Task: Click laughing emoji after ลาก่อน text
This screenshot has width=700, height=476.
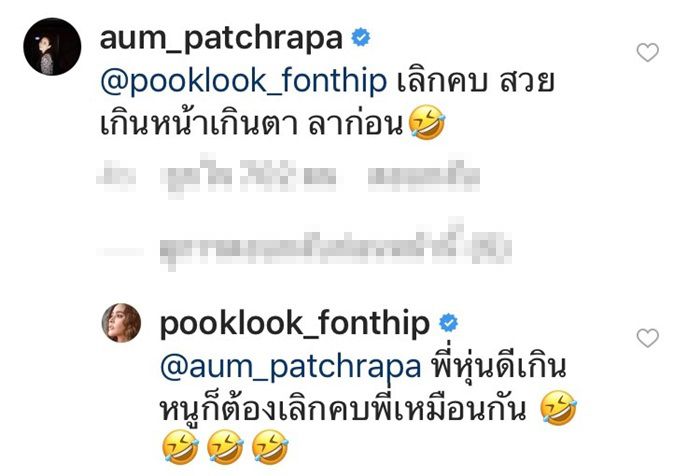Action: point(427,123)
